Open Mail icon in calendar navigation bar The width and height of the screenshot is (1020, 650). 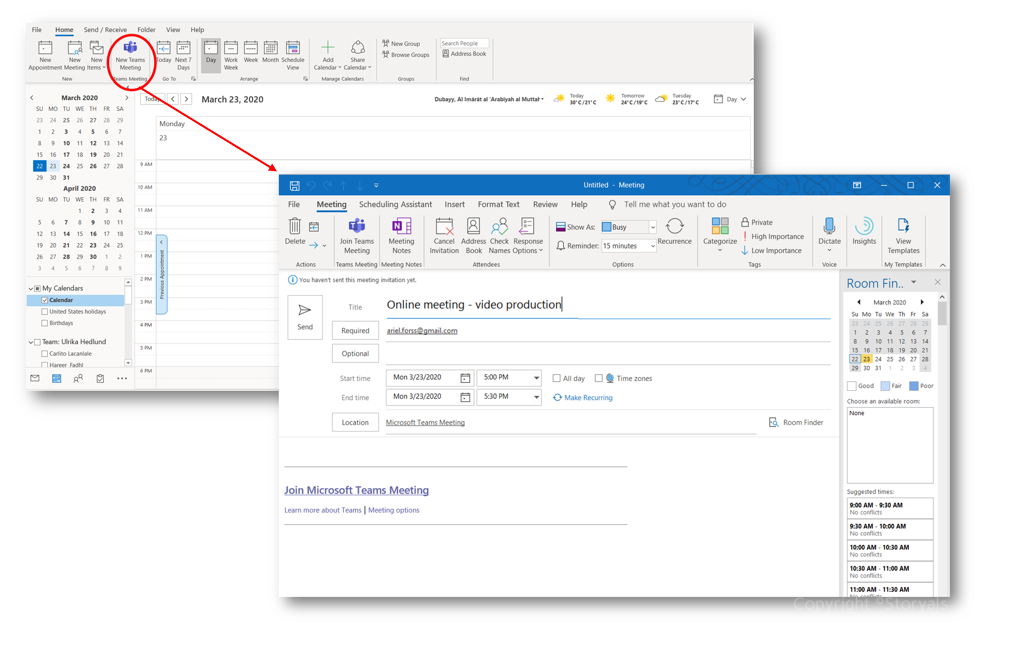tap(35, 378)
